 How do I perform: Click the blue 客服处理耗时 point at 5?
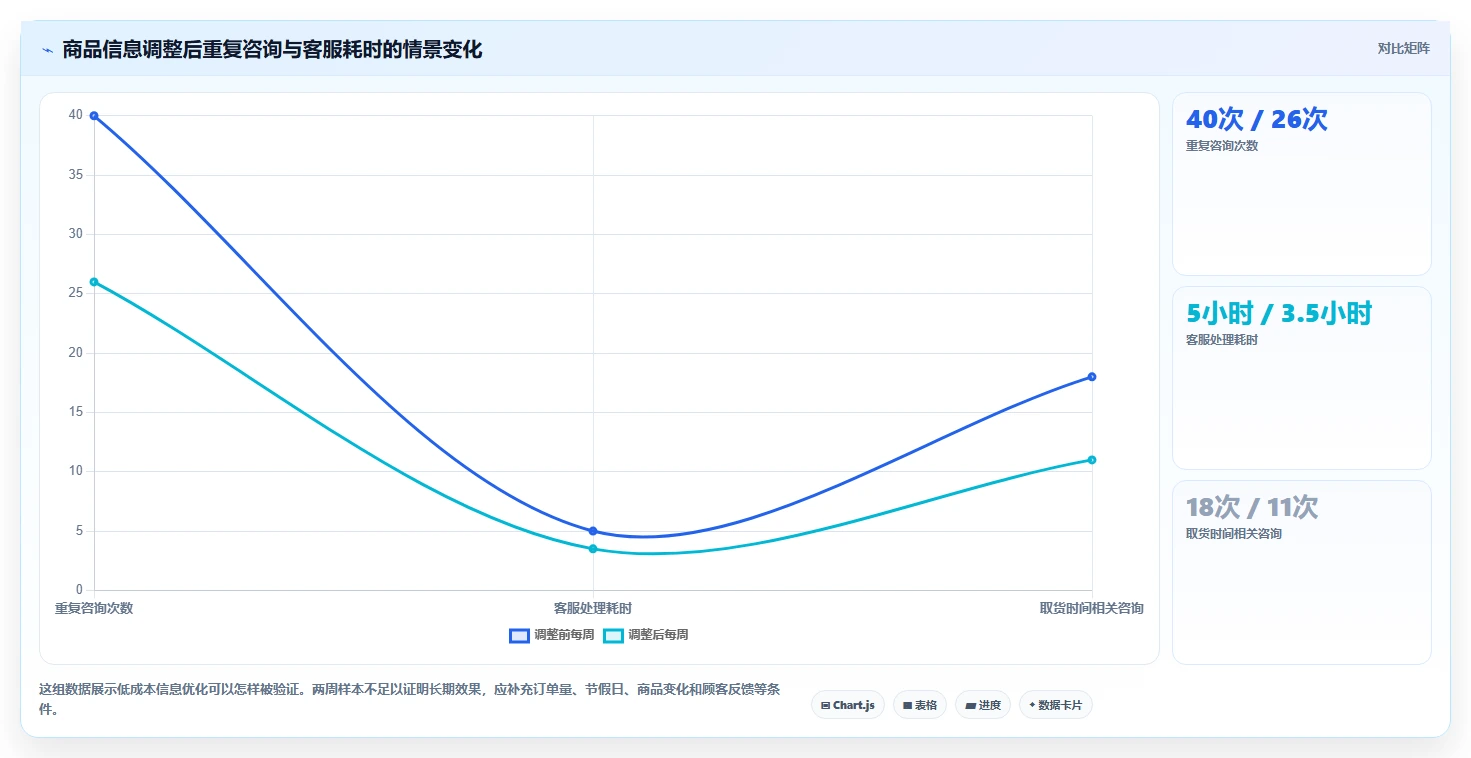click(593, 531)
